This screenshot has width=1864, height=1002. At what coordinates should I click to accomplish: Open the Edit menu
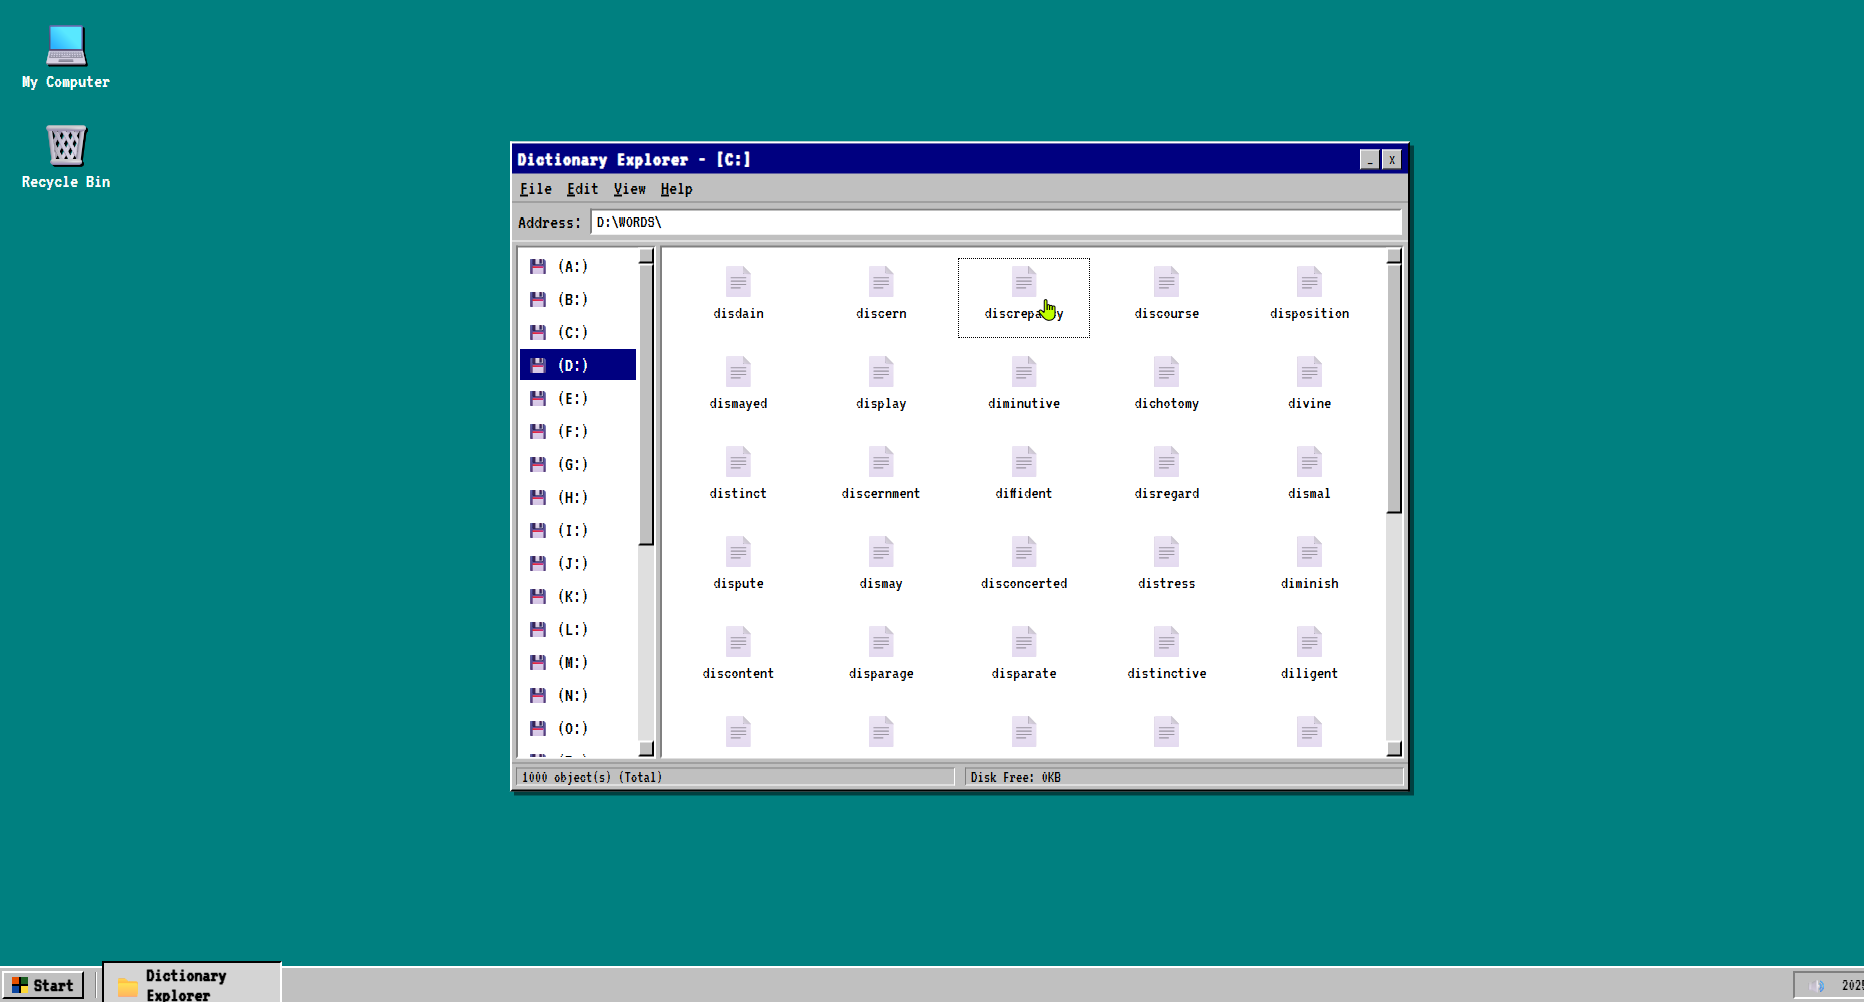pyautogui.click(x=581, y=189)
